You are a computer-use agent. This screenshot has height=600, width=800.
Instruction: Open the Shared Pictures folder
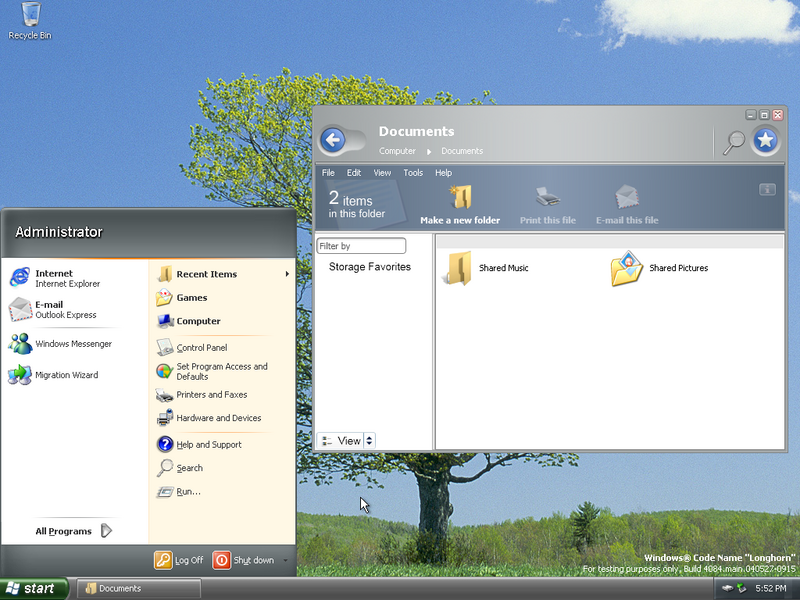coord(627,268)
